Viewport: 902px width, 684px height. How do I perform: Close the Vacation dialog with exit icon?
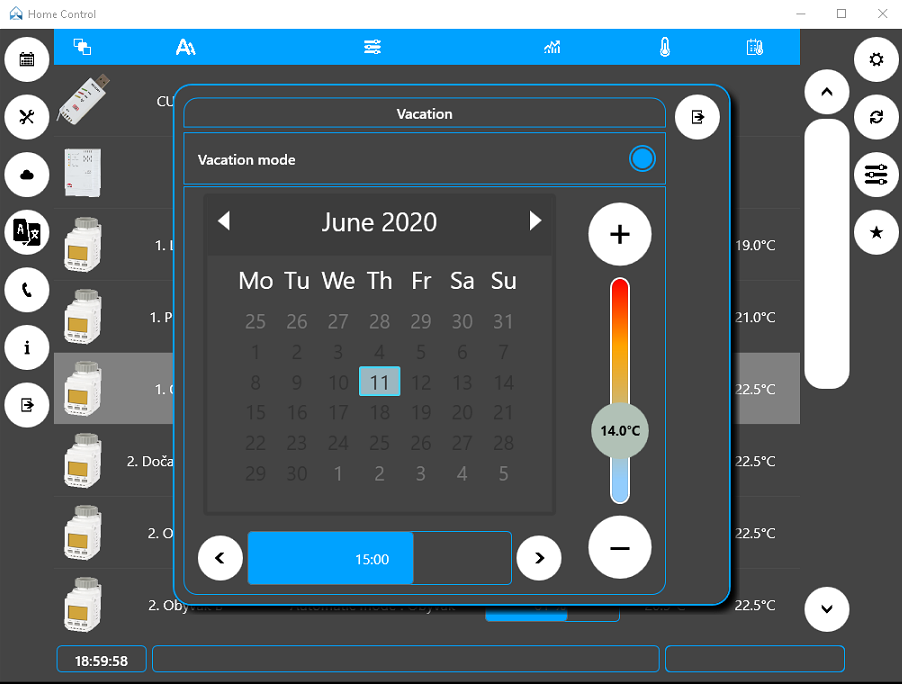[x=697, y=117]
